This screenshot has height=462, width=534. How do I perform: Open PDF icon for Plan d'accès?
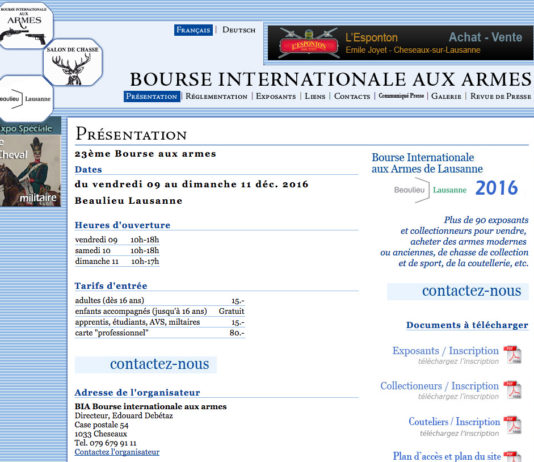pos(513,456)
